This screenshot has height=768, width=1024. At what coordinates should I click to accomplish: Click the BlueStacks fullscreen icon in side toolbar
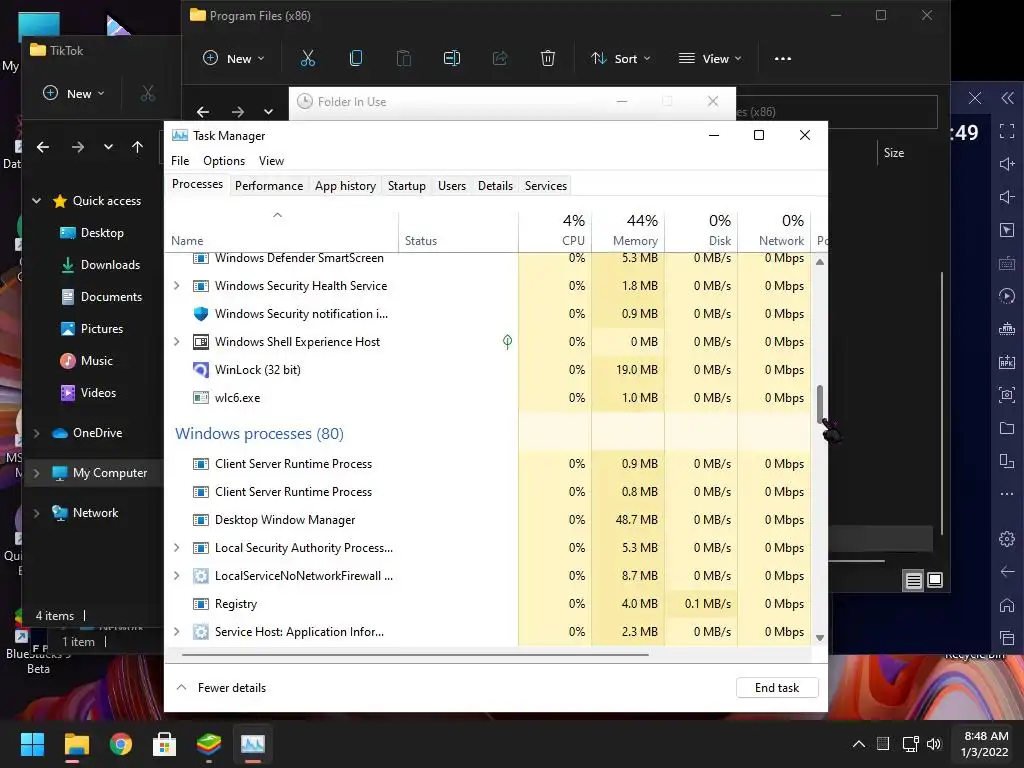[1007, 131]
